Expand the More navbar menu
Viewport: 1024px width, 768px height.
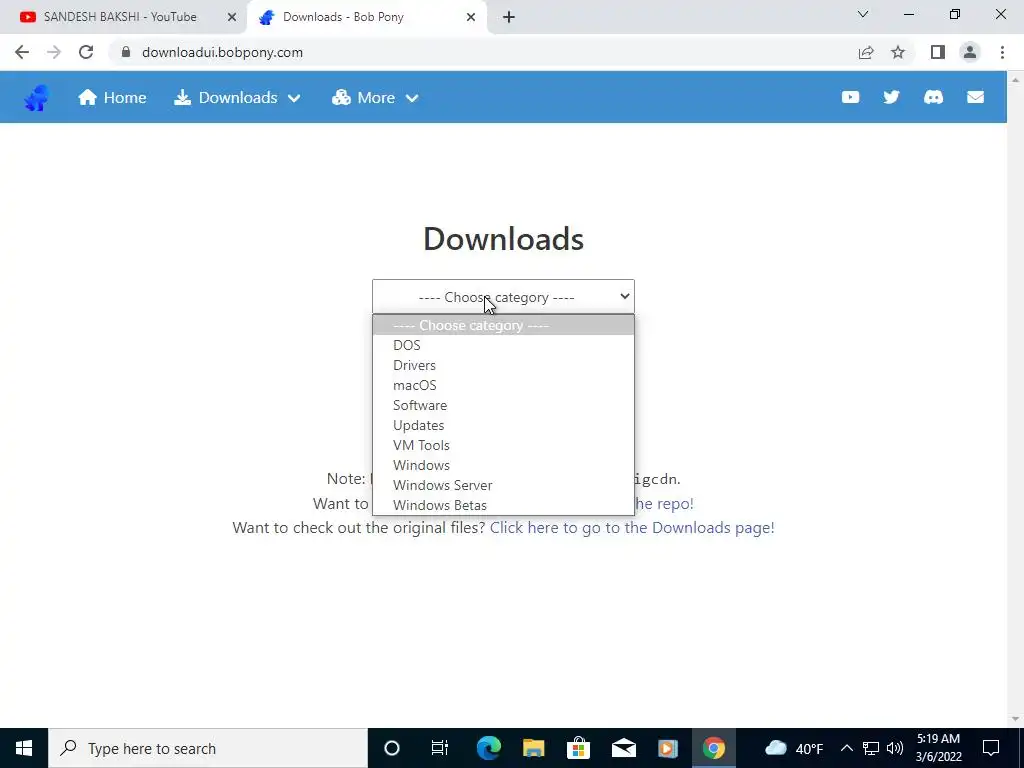[x=375, y=97]
